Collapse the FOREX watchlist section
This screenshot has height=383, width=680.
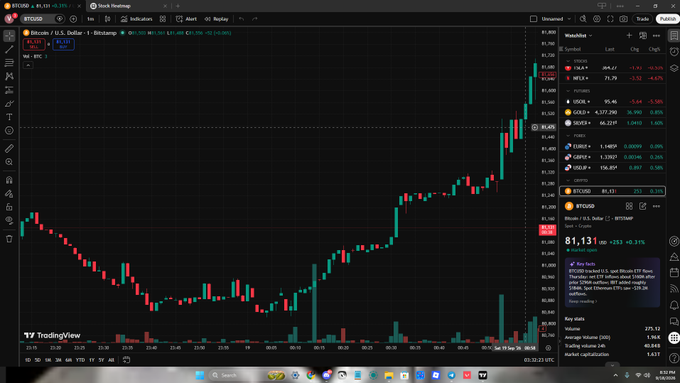(x=568, y=136)
